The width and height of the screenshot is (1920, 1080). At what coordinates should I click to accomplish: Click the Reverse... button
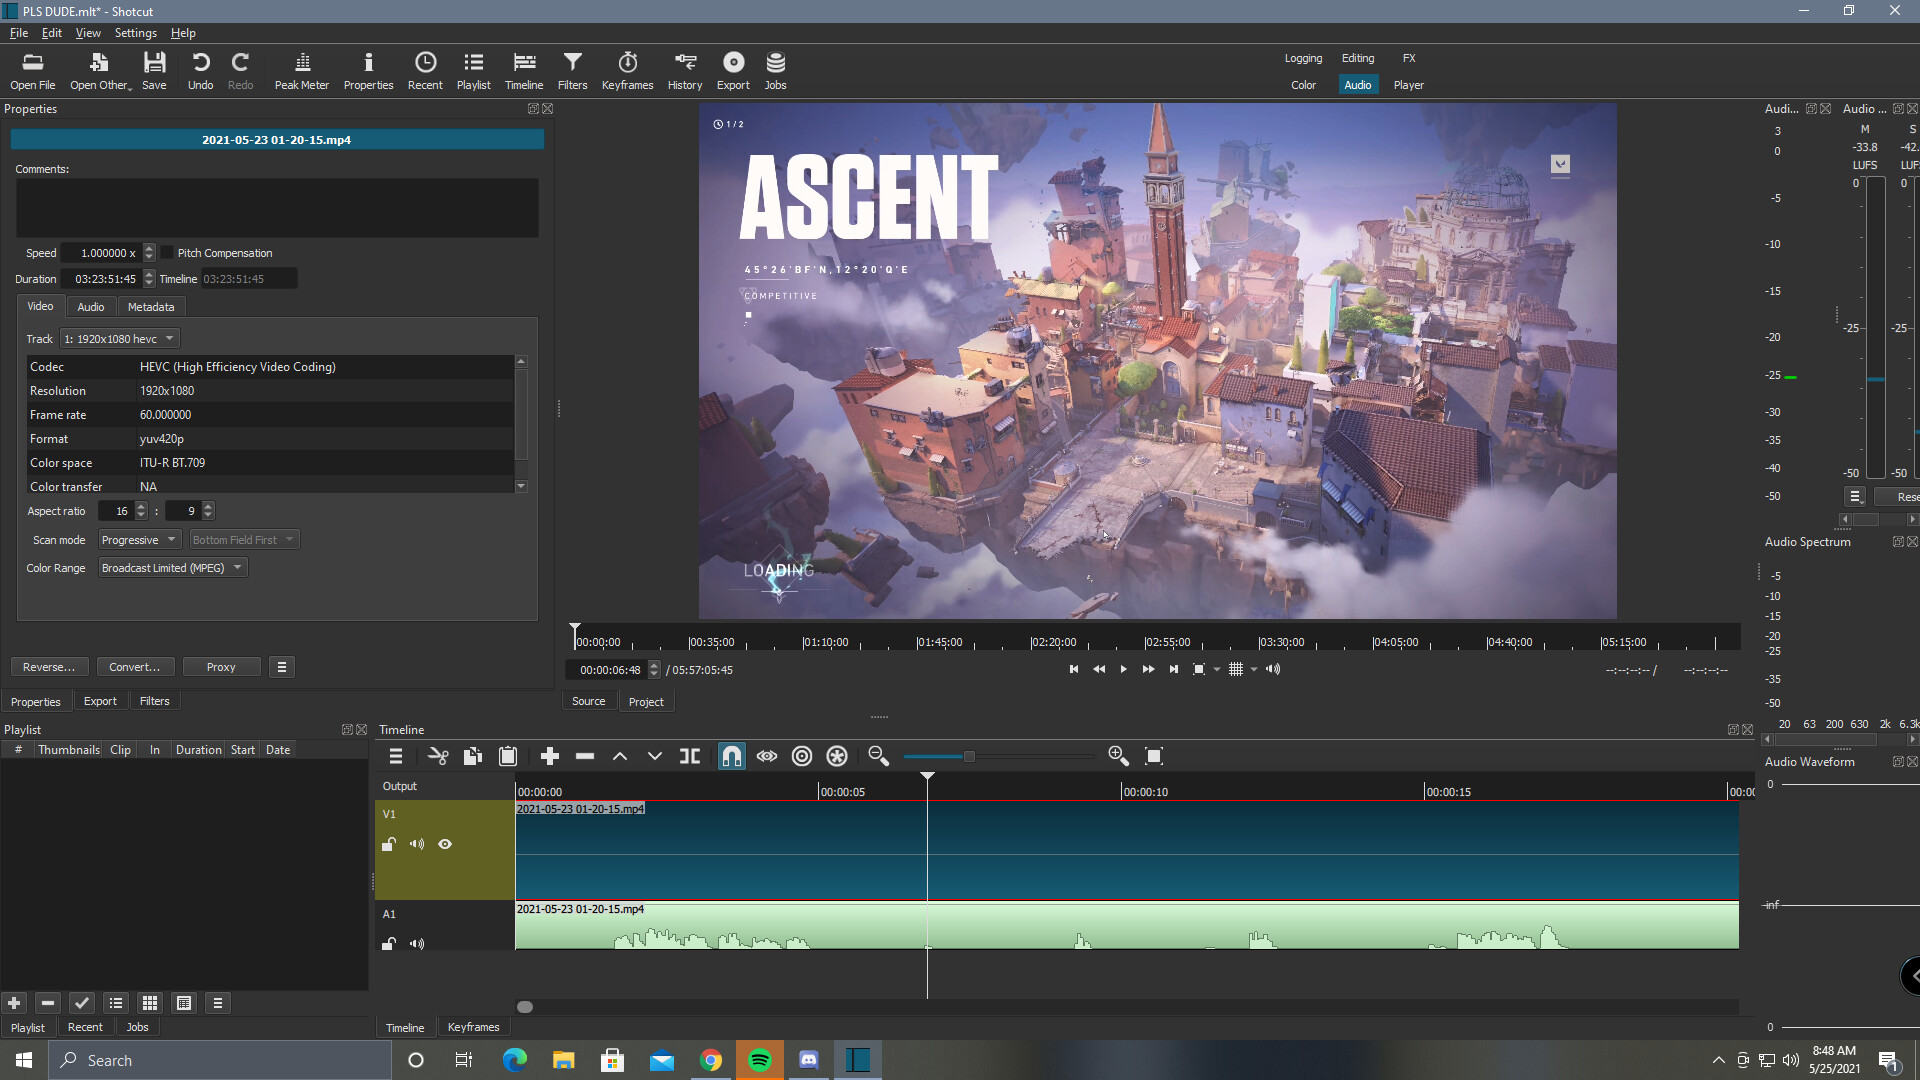pos(49,667)
